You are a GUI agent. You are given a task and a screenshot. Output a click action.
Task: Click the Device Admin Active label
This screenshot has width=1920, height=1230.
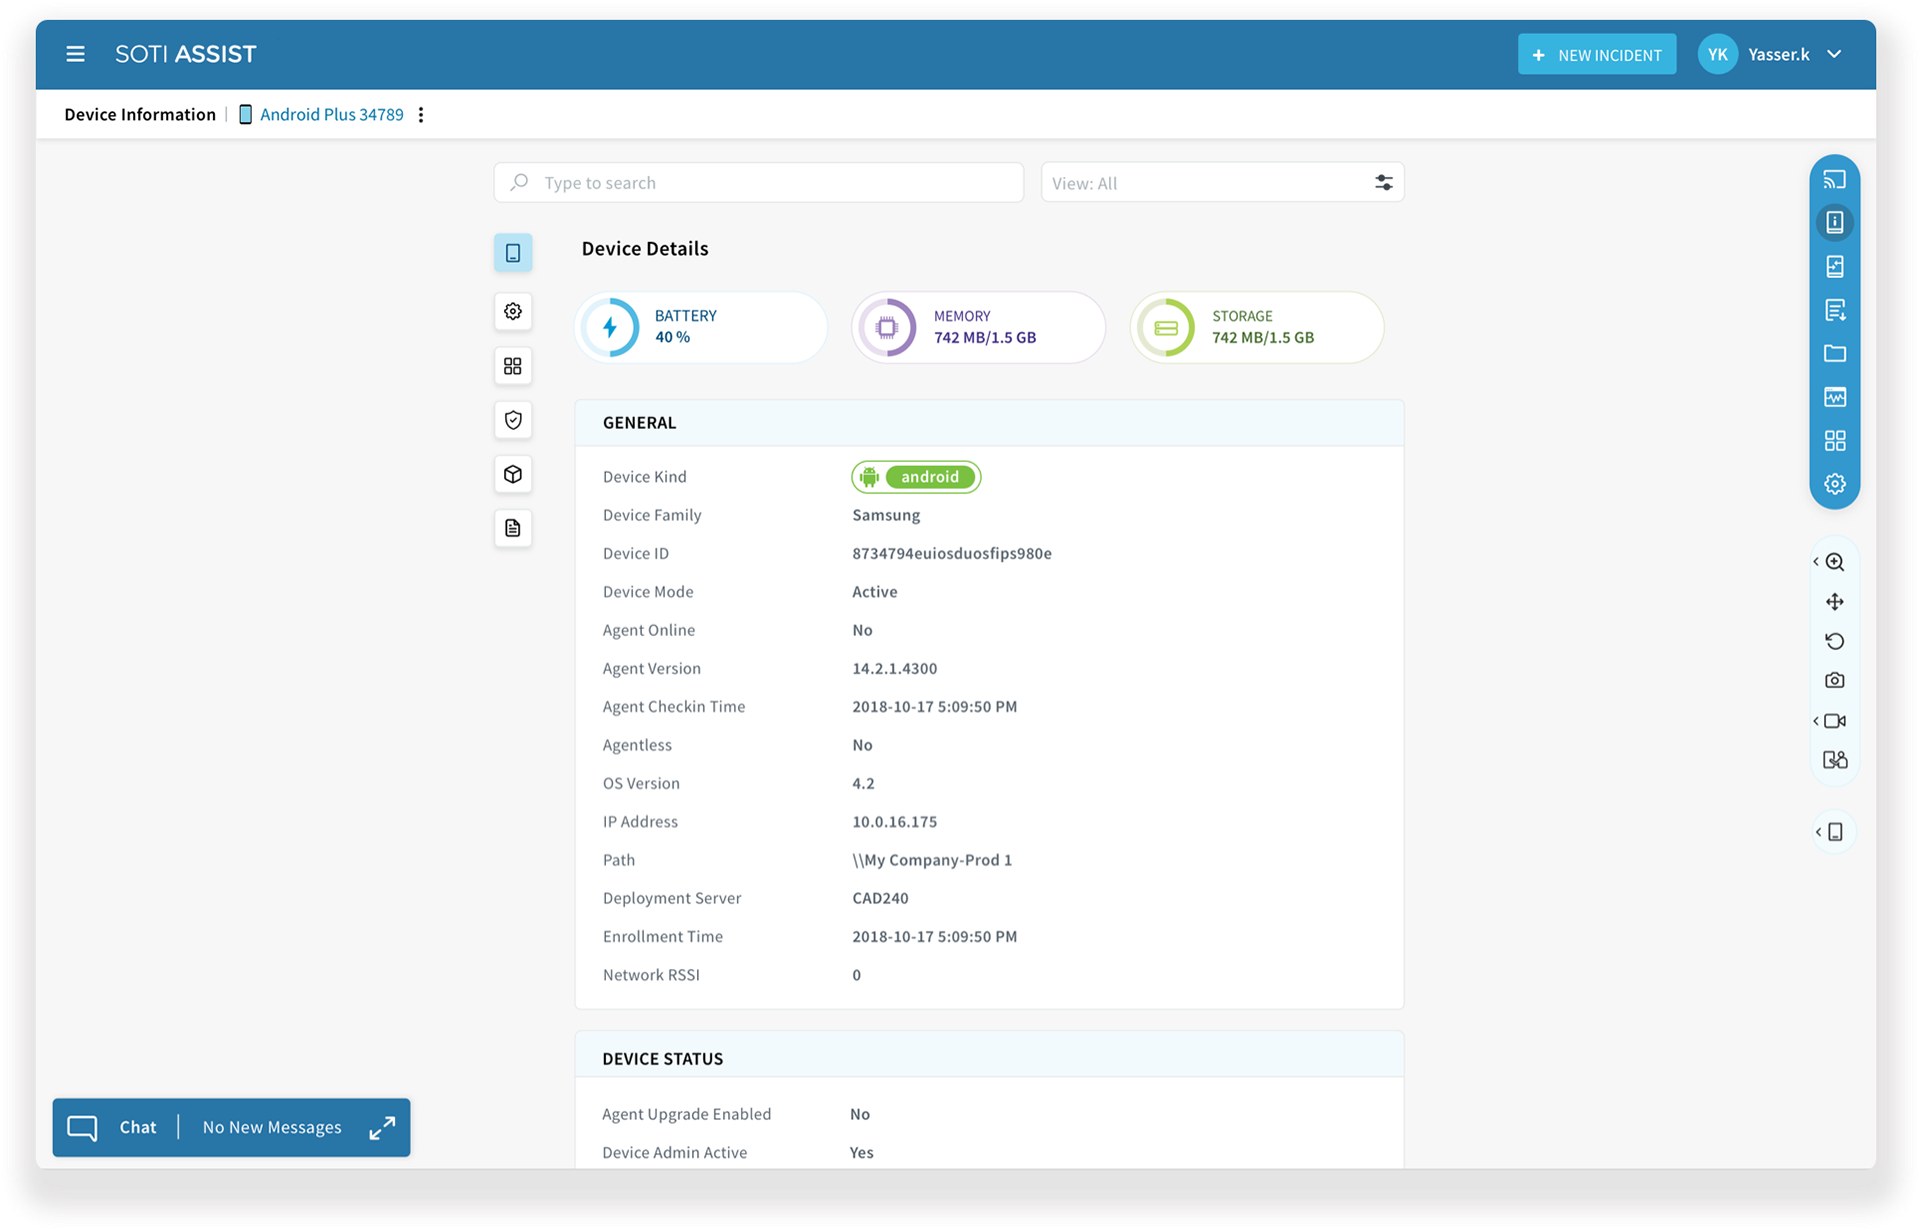click(x=675, y=1152)
